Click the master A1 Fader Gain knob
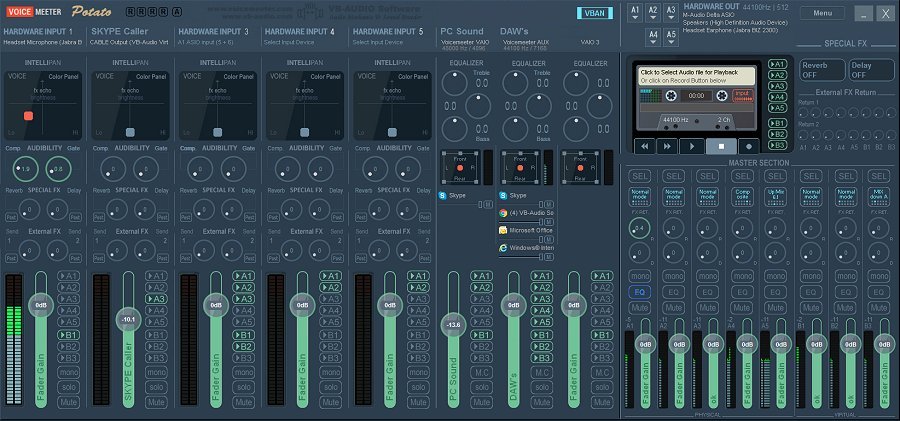Screen dimensions: 900x421 pos(646,344)
